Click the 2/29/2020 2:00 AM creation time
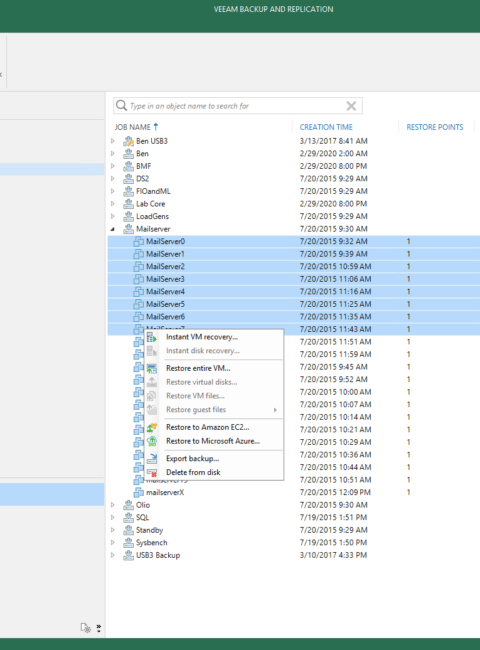 pyautogui.click(x=334, y=153)
